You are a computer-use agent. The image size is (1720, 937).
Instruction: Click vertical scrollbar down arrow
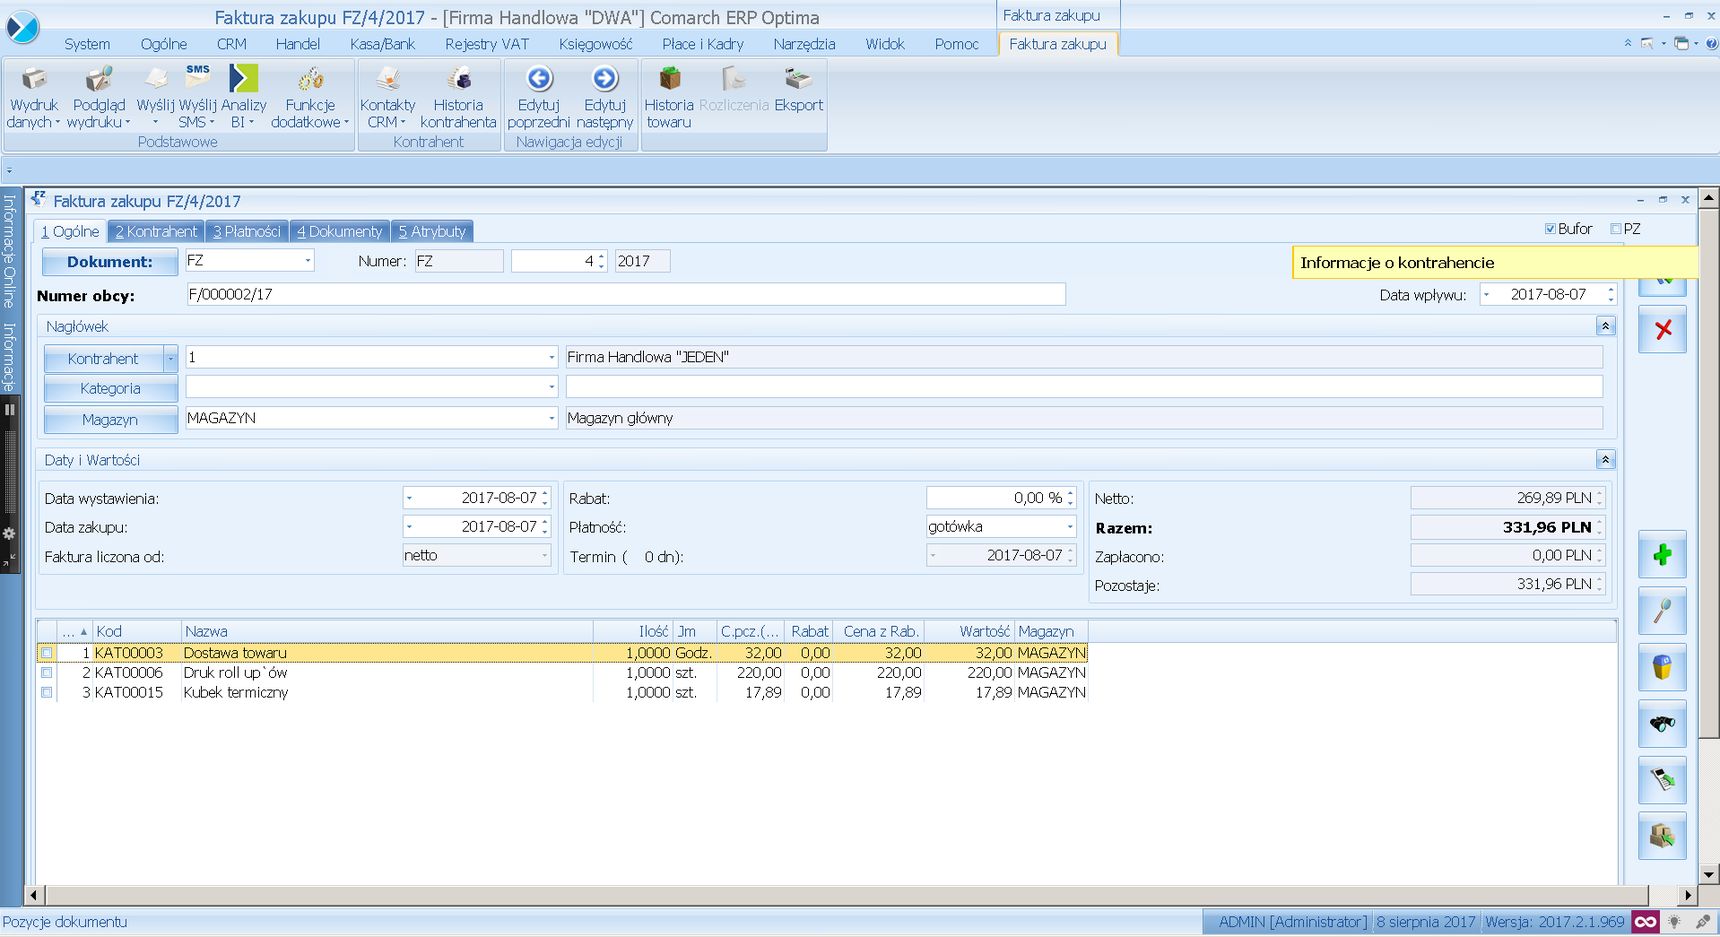click(1709, 875)
